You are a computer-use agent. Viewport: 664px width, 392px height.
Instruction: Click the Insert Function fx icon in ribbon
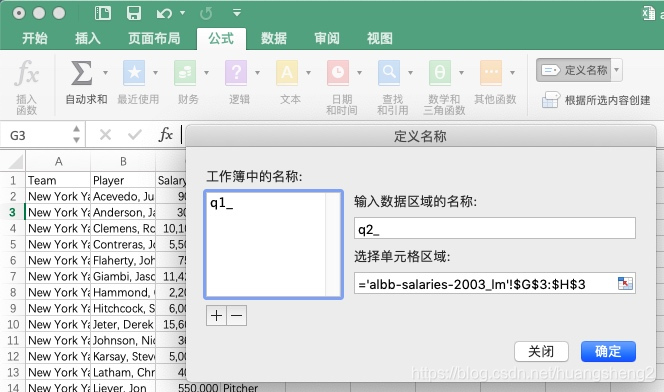pyautogui.click(x=26, y=73)
